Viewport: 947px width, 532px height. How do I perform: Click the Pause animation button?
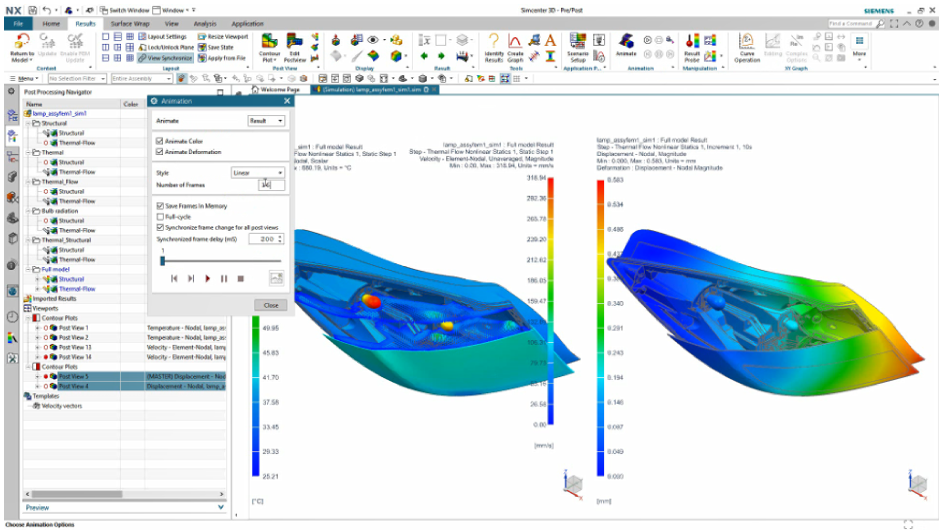coord(224,278)
